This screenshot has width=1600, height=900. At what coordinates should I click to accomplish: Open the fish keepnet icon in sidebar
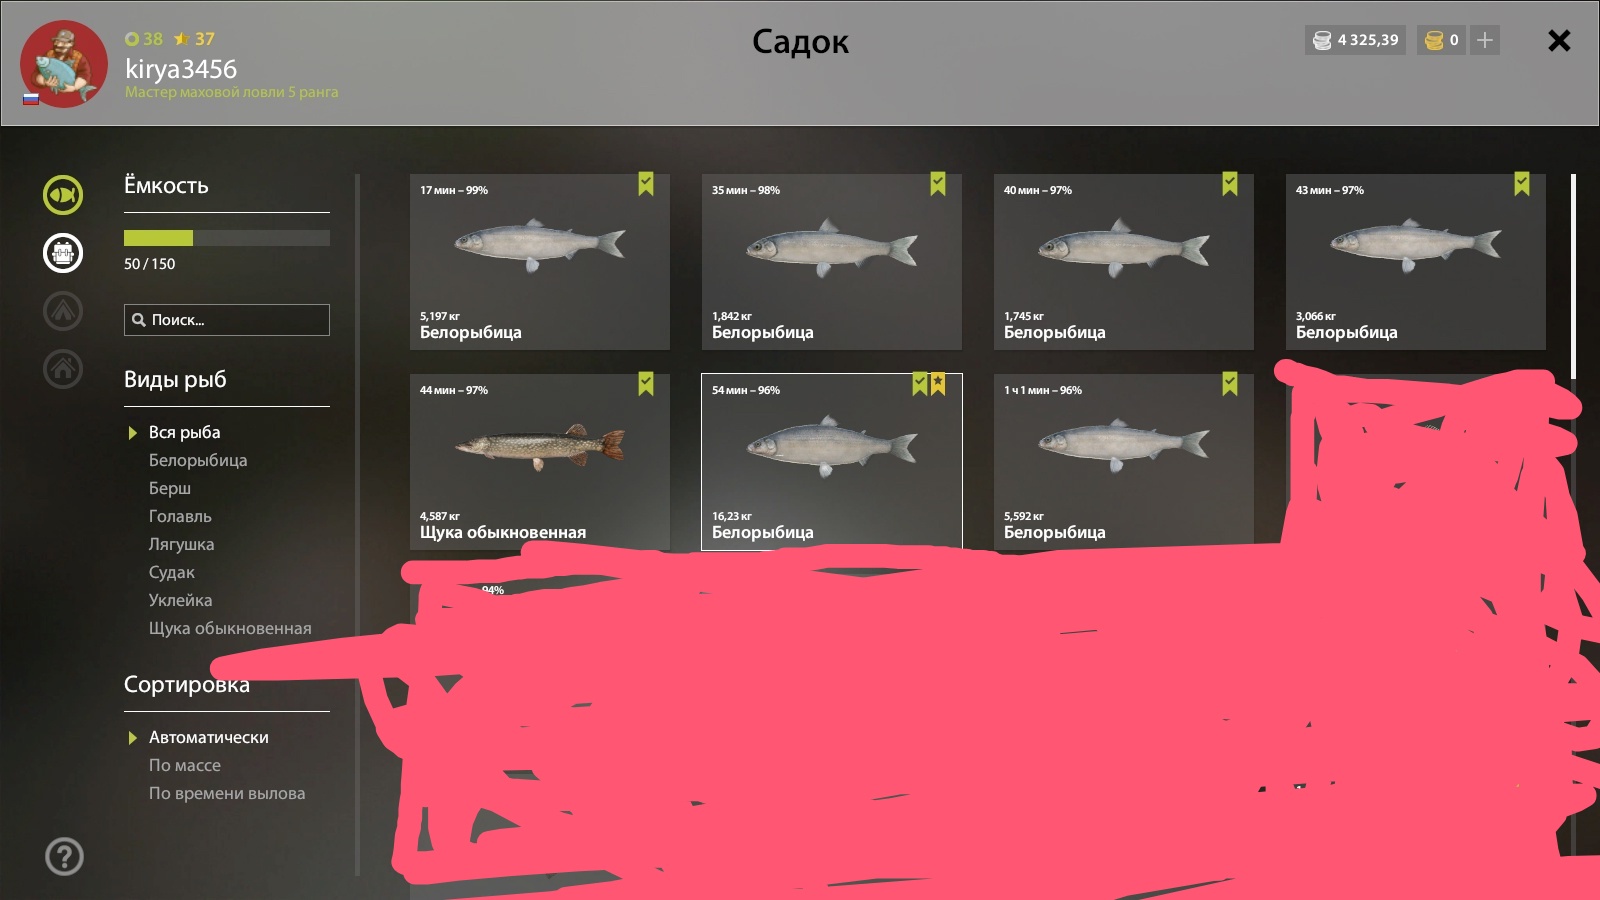coord(63,195)
